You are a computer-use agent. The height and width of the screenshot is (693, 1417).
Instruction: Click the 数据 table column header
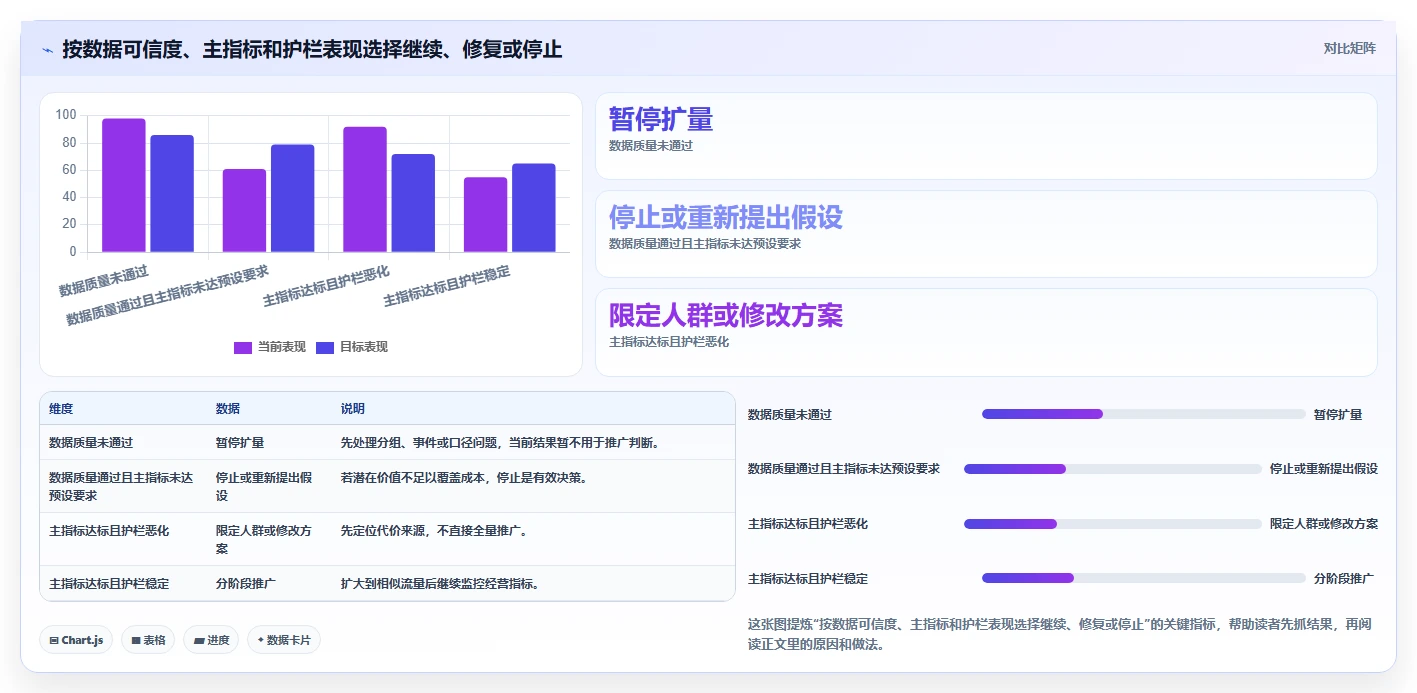point(228,409)
